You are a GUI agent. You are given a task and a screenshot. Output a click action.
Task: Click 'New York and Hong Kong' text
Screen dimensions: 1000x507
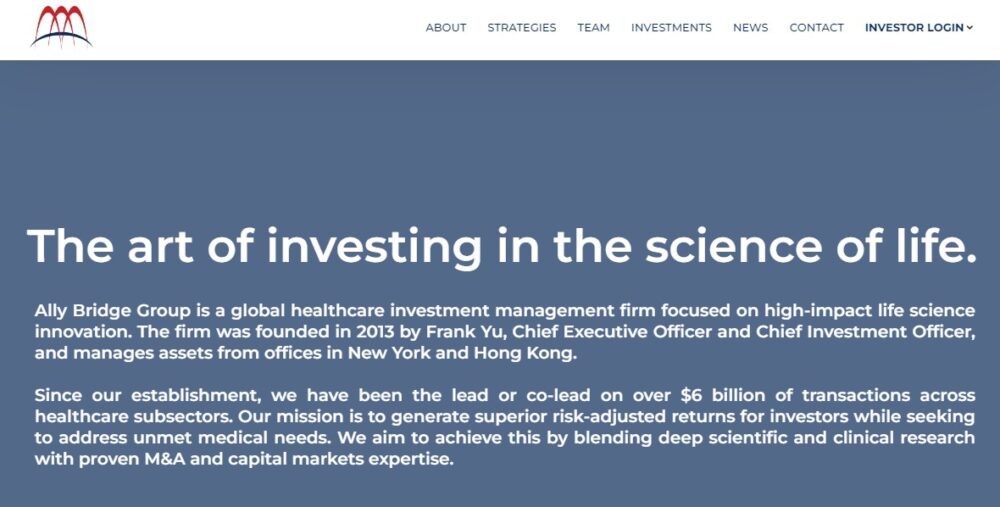click(462, 353)
